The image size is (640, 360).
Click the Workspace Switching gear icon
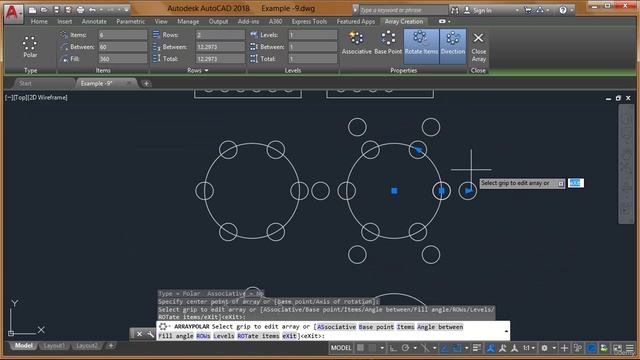[544, 348]
